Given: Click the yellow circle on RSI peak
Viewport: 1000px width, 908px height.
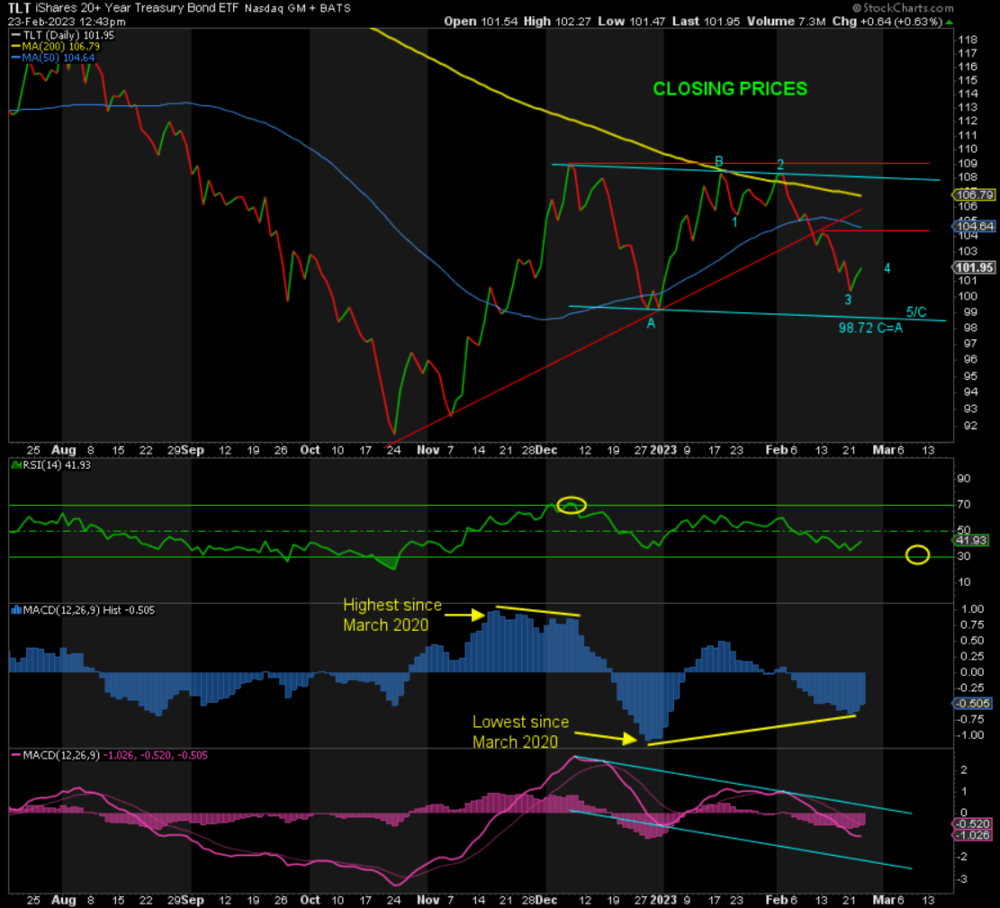Looking at the screenshot, I should coord(571,504).
